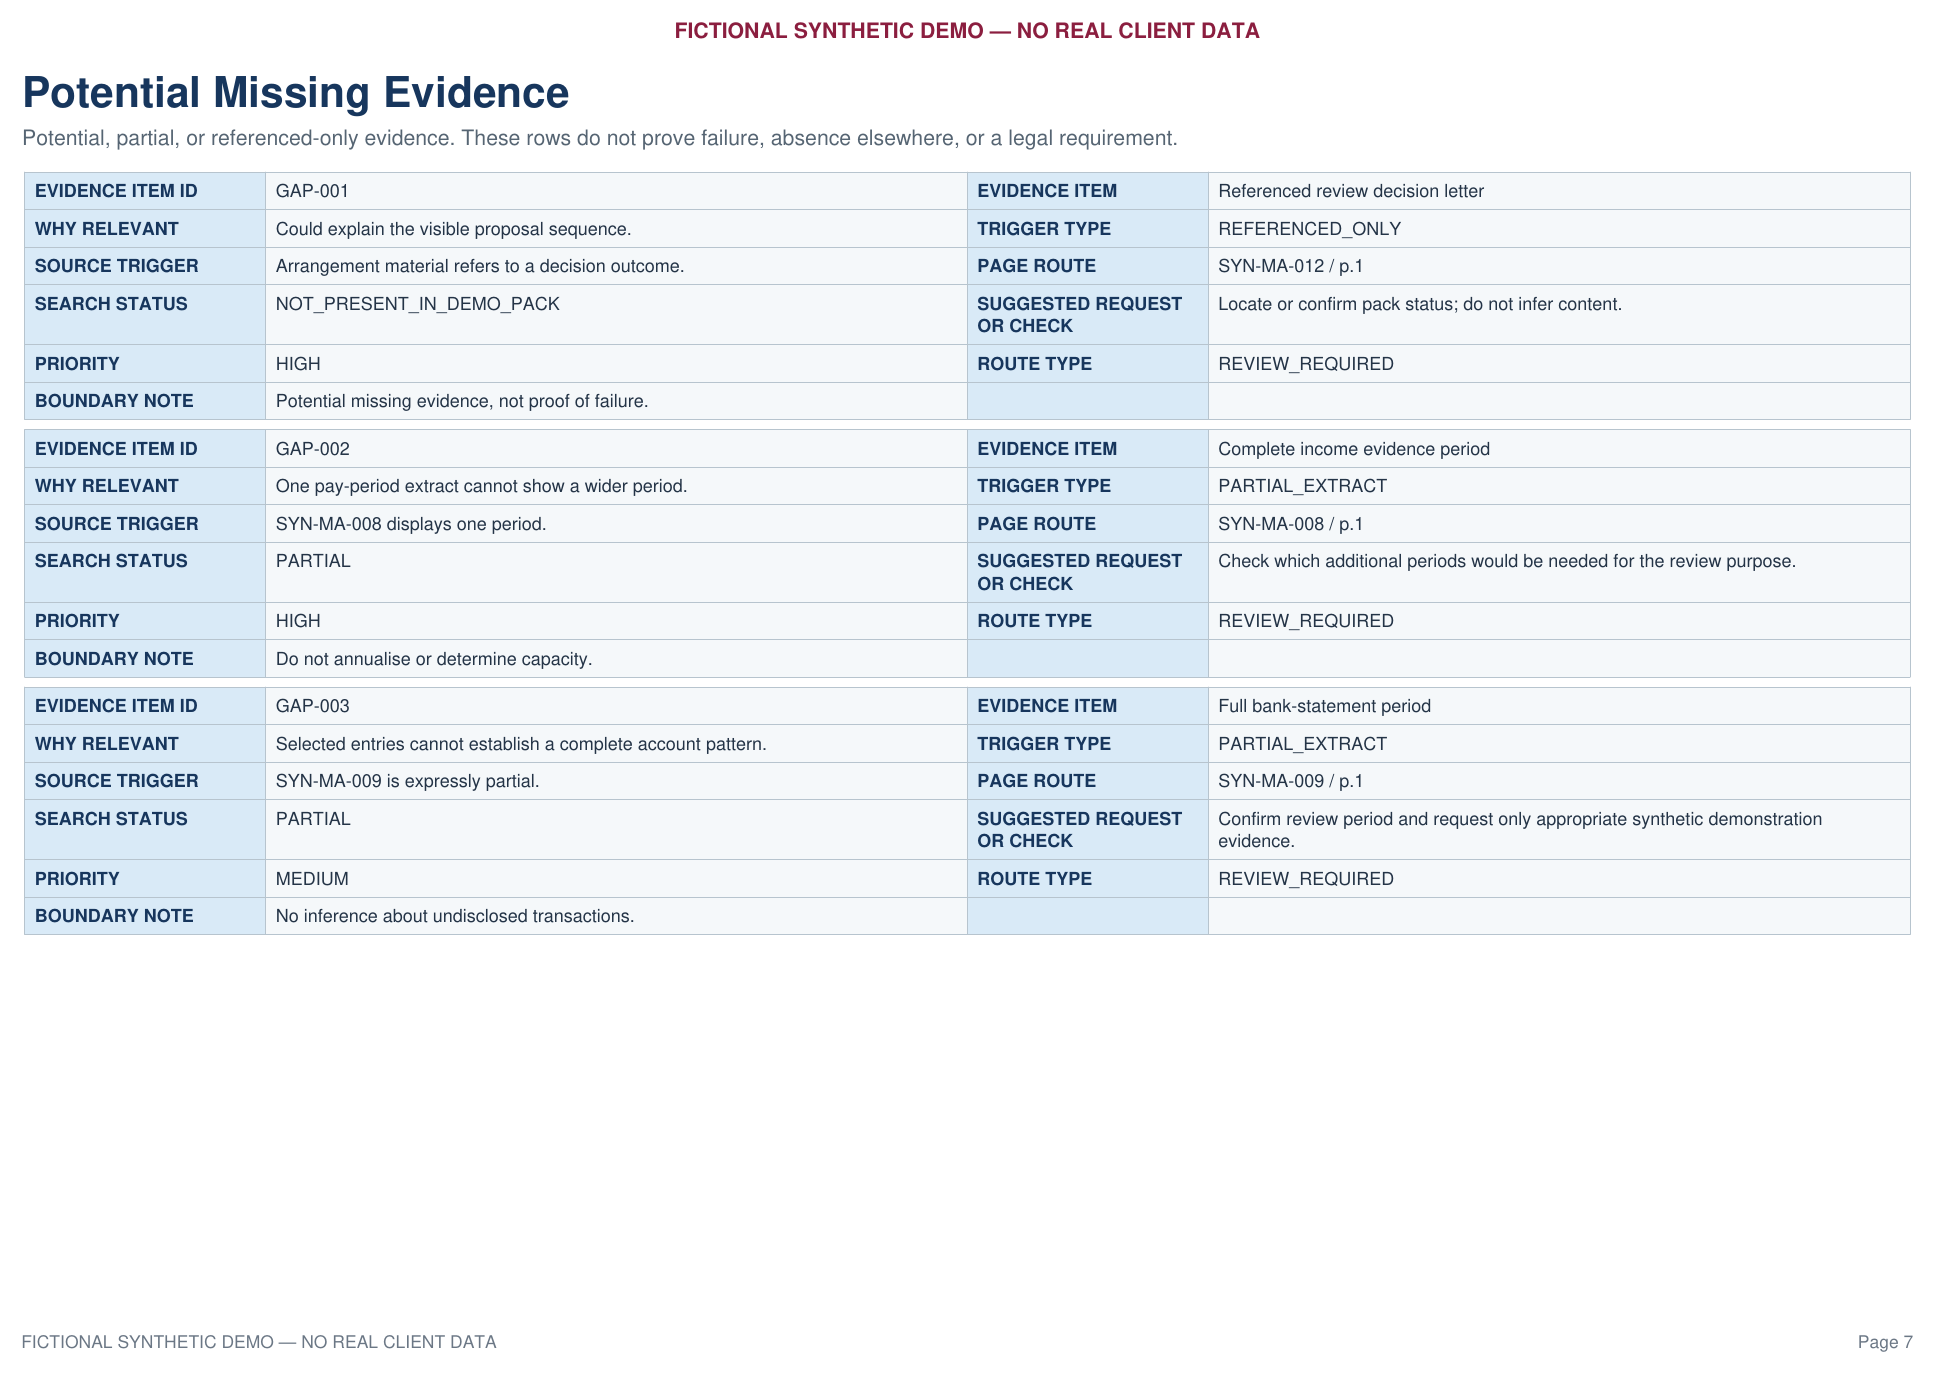The width and height of the screenshot is (1935, 1374).
Task: Click the page route 'SYN-MA-009 / p.1'
Action: (x=1290, y=781)
